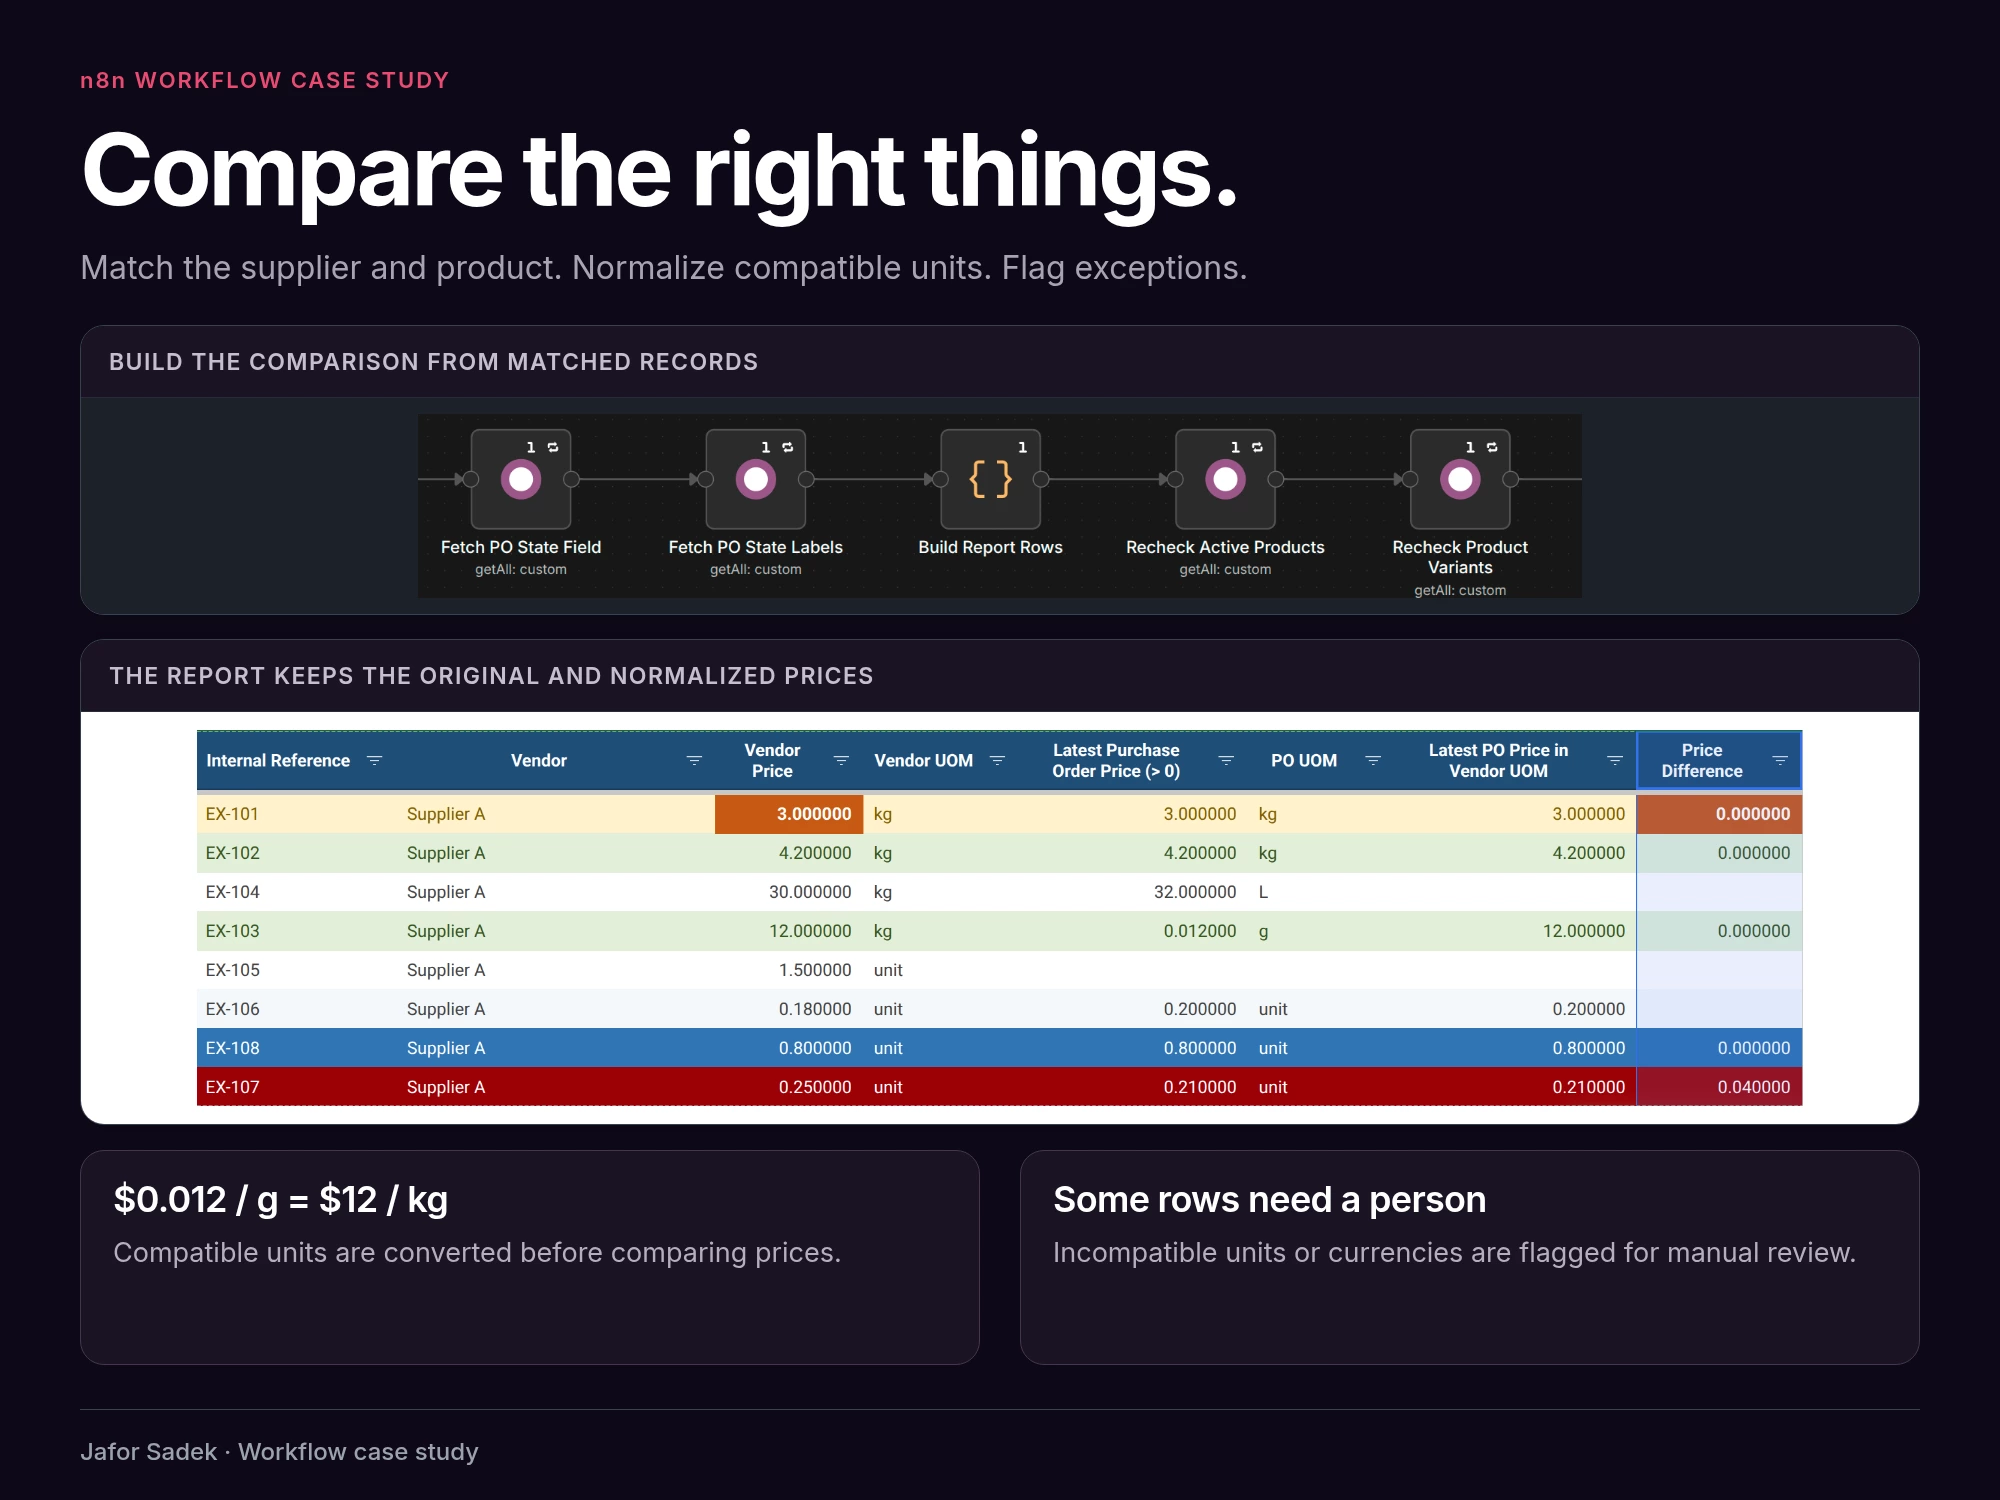Open Latest PO Price in Vendor UOM filter
Viewport: 2000px width, 1500px height.
[1614, 761]
